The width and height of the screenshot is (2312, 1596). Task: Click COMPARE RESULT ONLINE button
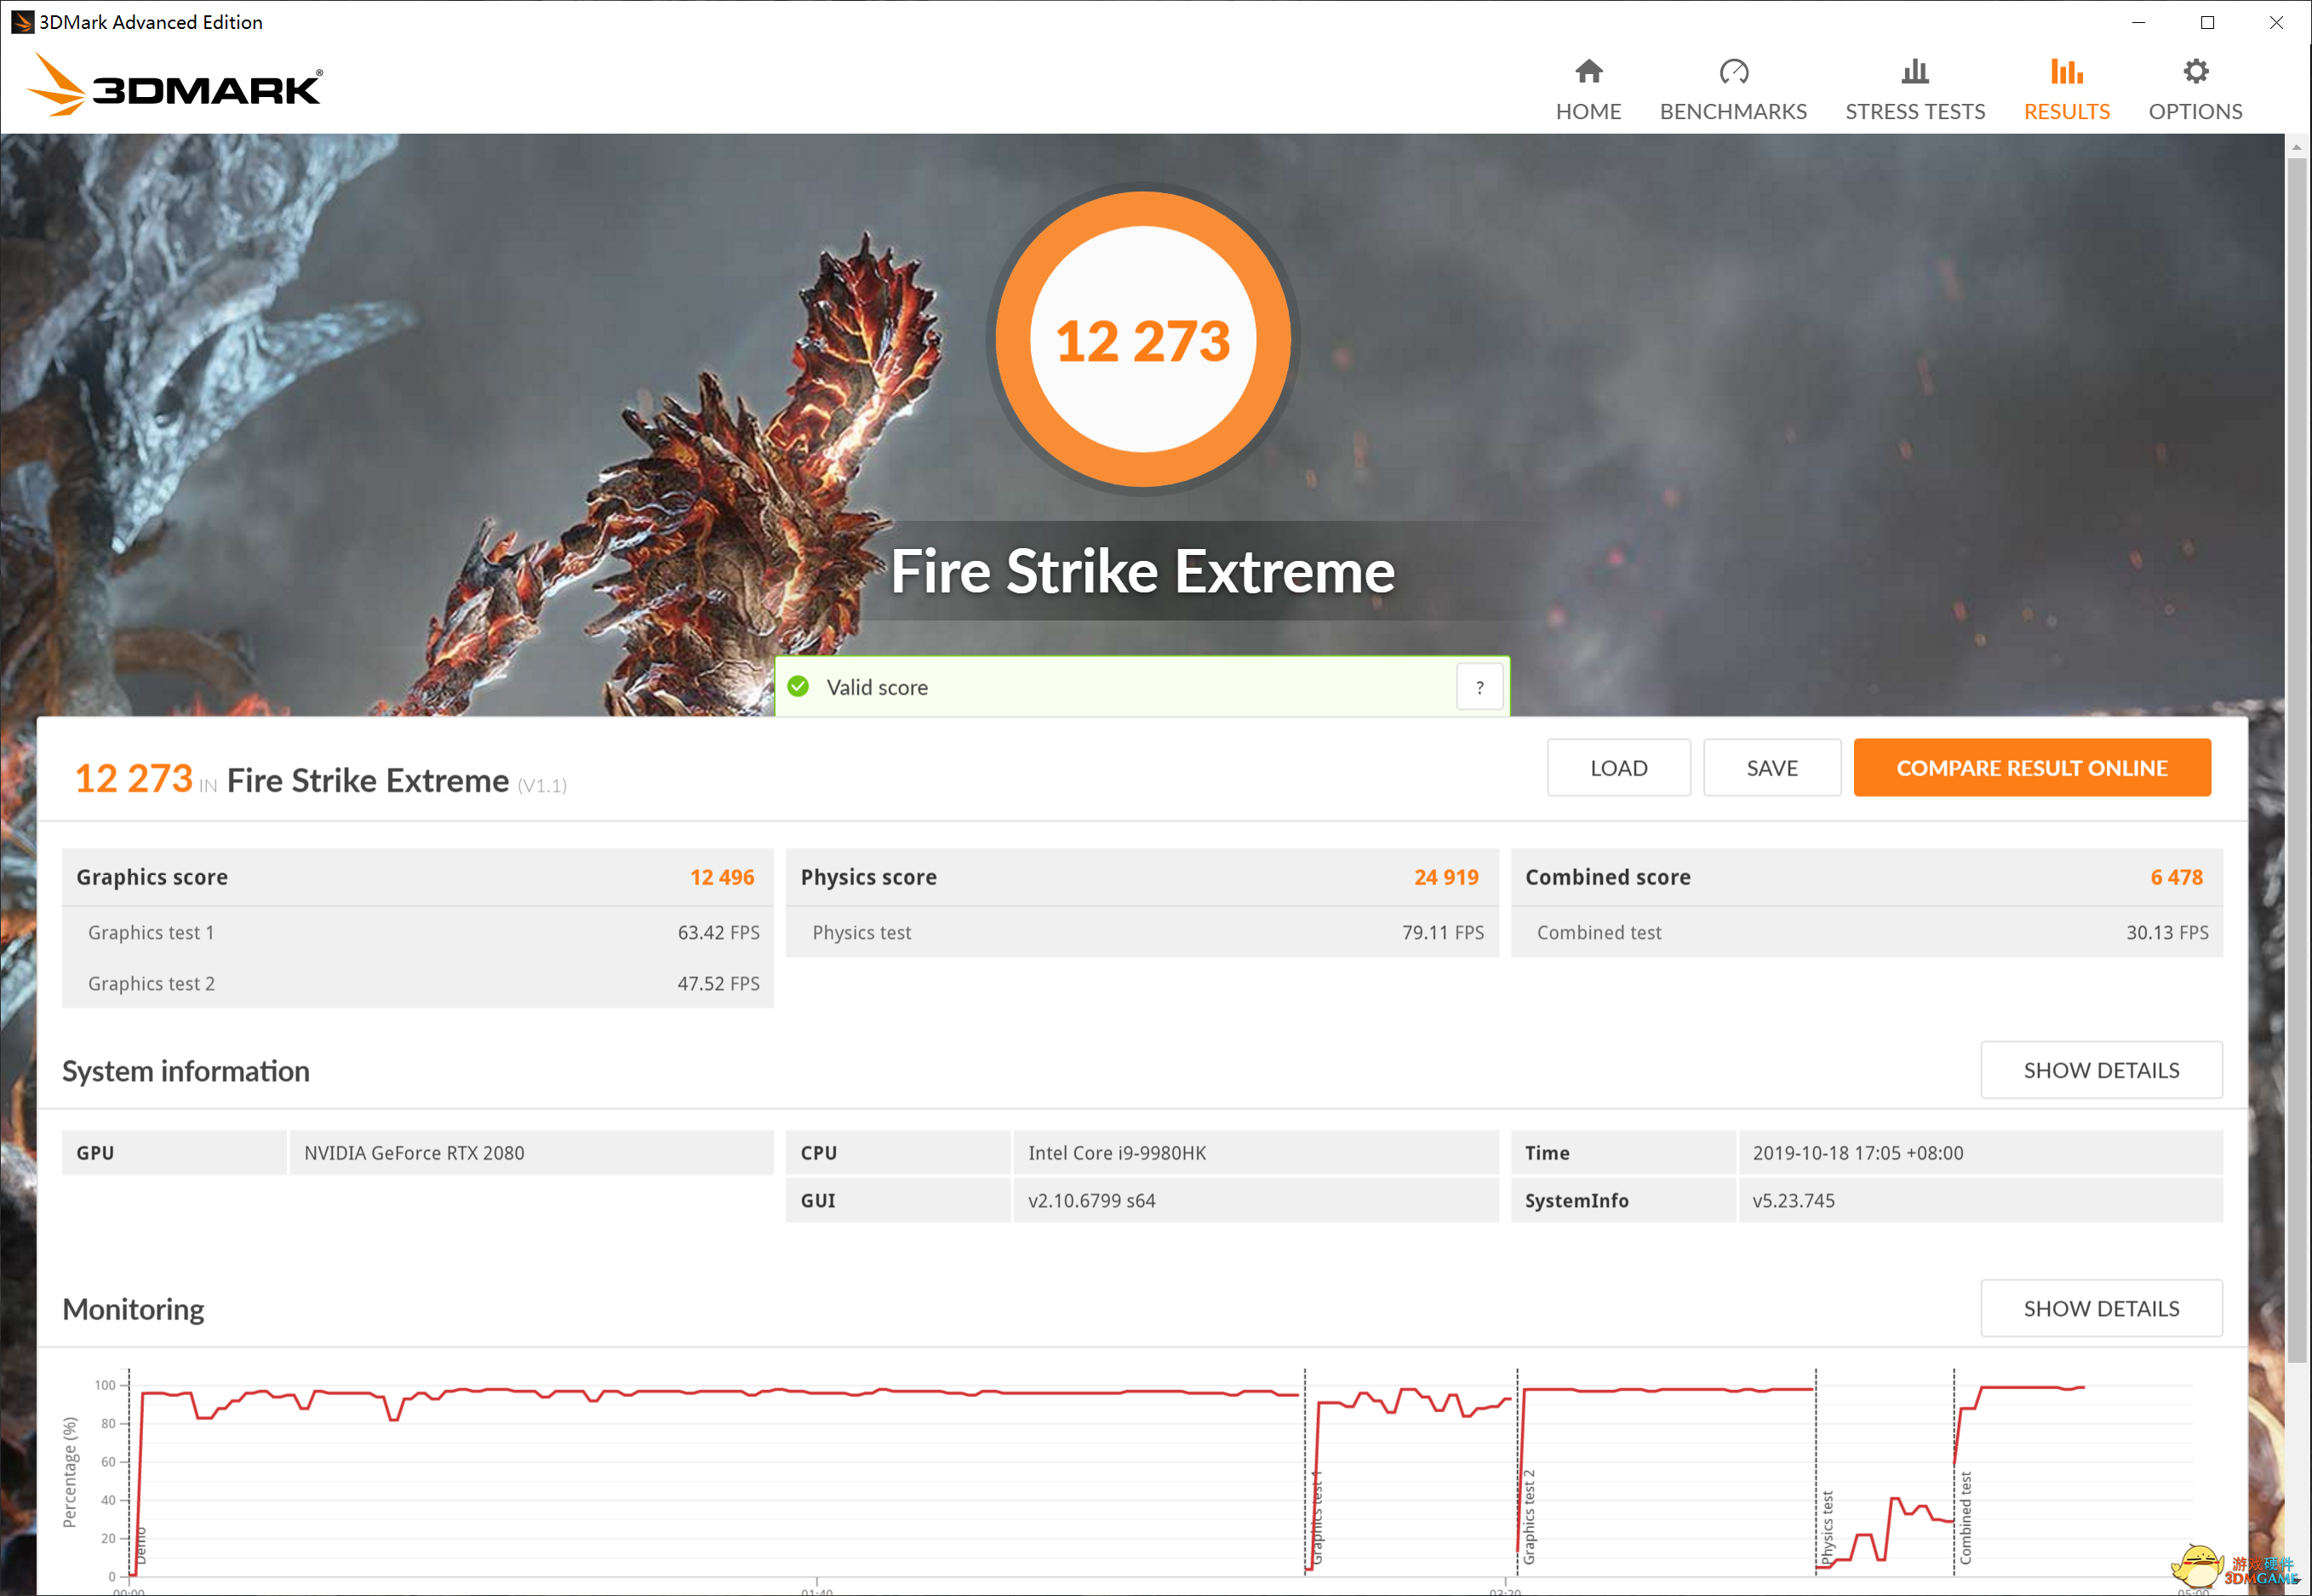pyautogui.click(x=2031, y=768)
